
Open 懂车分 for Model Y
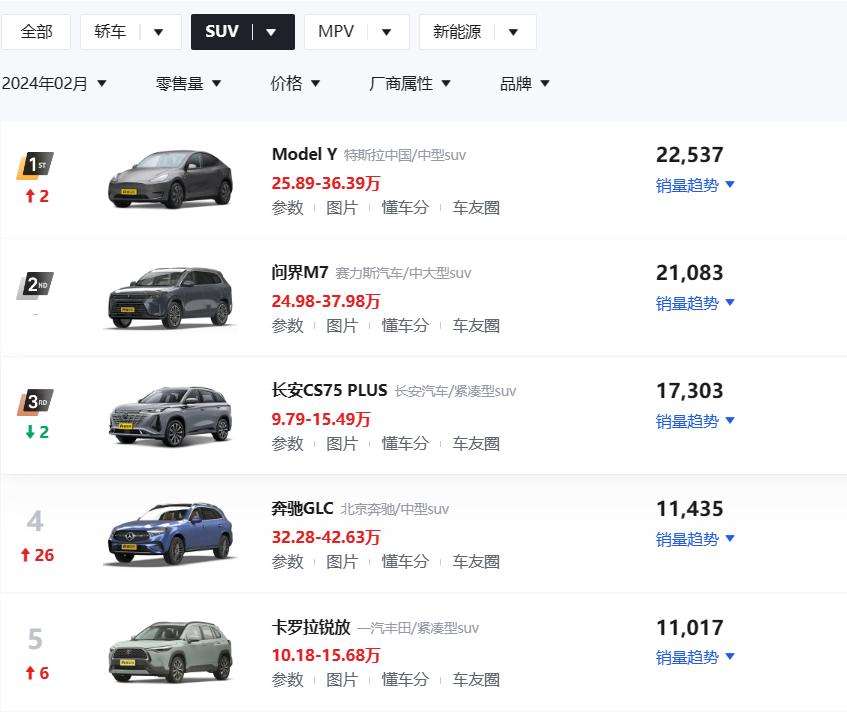405,207
